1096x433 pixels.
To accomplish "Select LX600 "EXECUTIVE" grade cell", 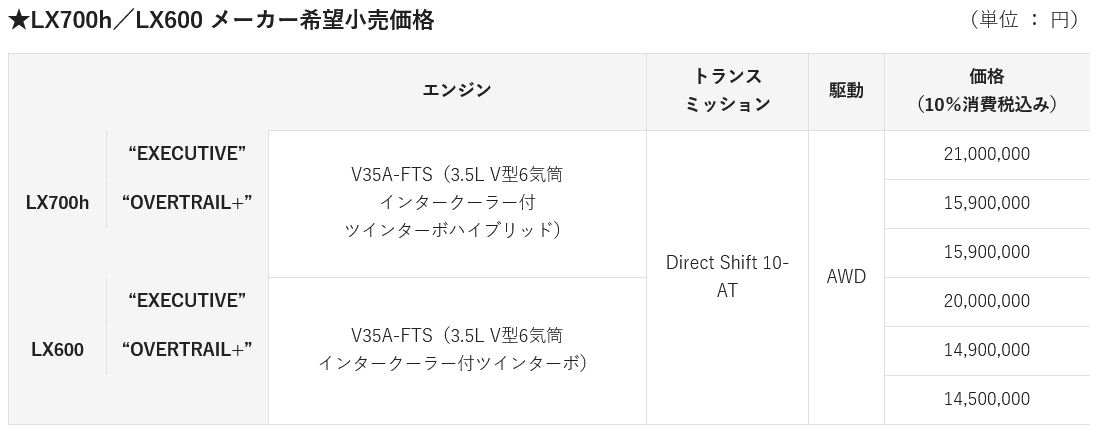I will [x=187, y=301].
